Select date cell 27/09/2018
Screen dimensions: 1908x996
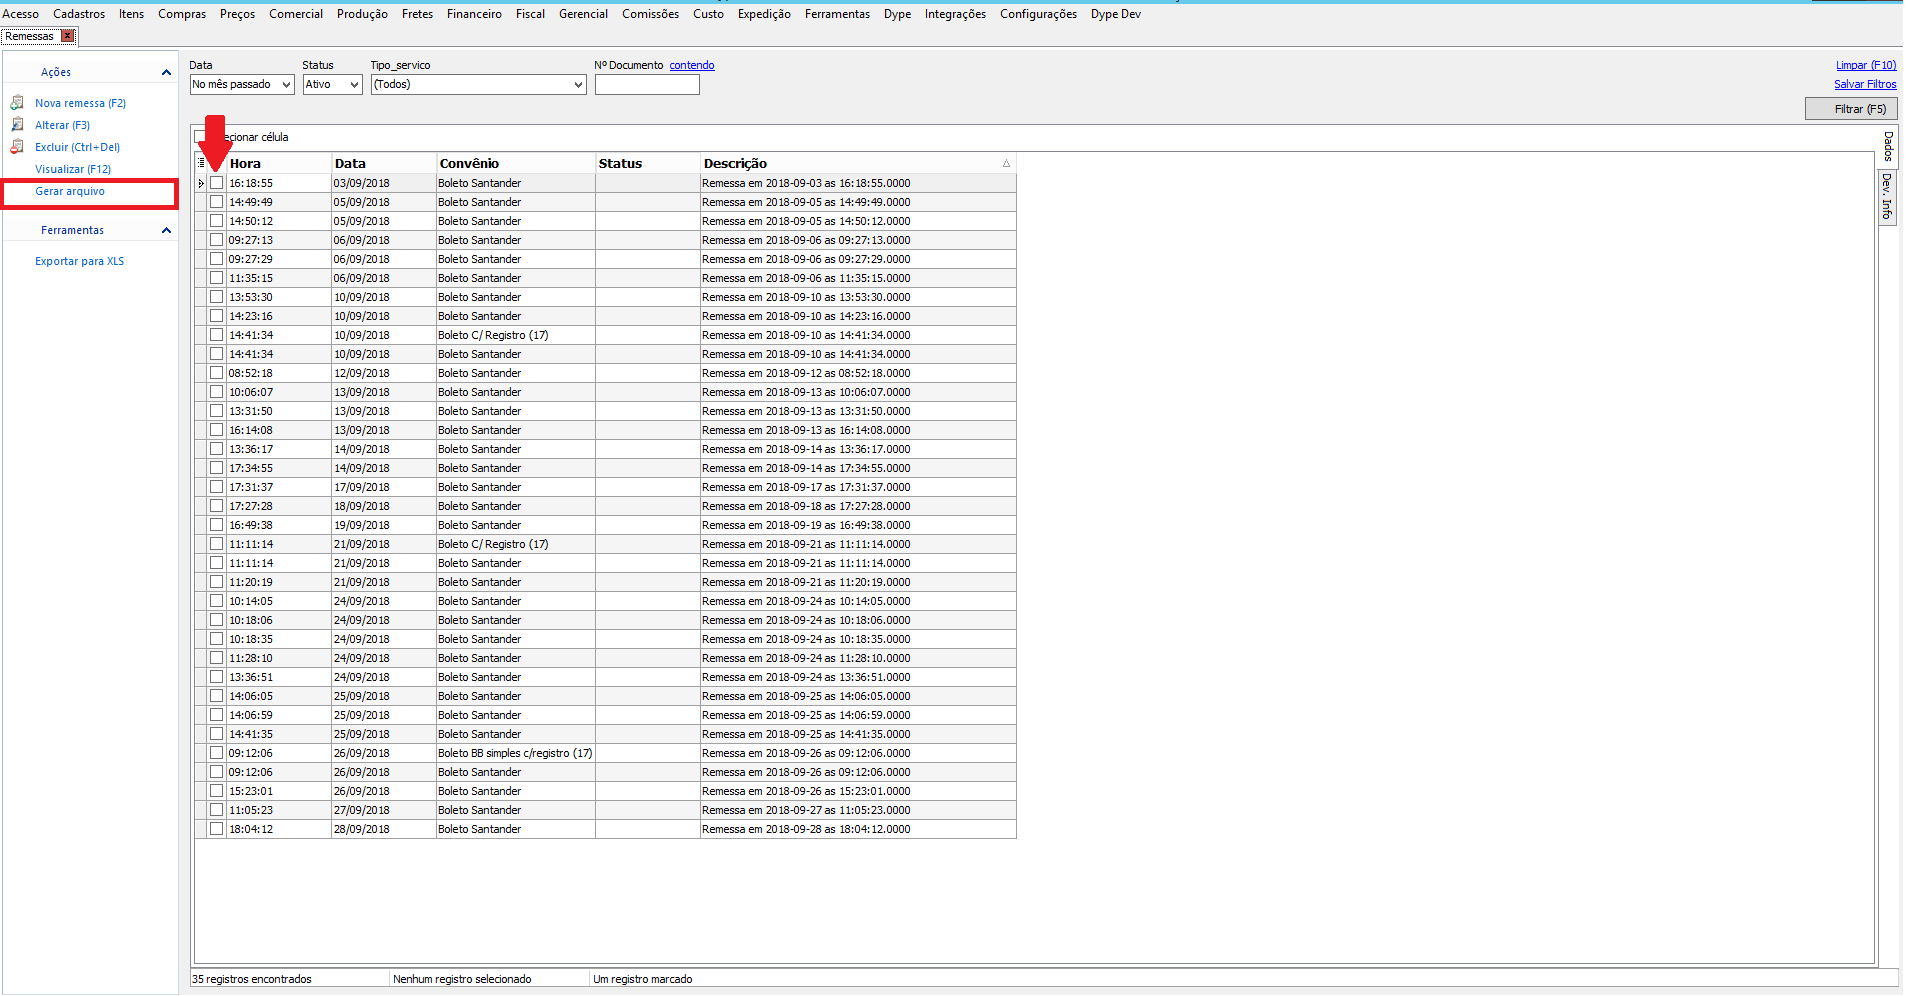coord(384,810)
